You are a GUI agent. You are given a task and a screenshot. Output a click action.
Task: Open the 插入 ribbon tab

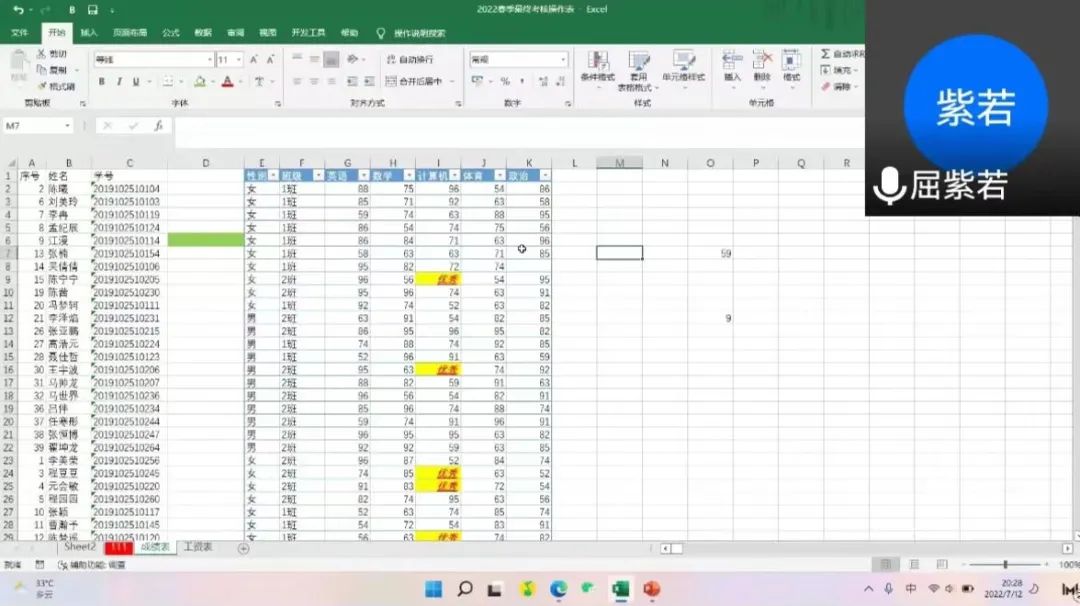[89, 32]
